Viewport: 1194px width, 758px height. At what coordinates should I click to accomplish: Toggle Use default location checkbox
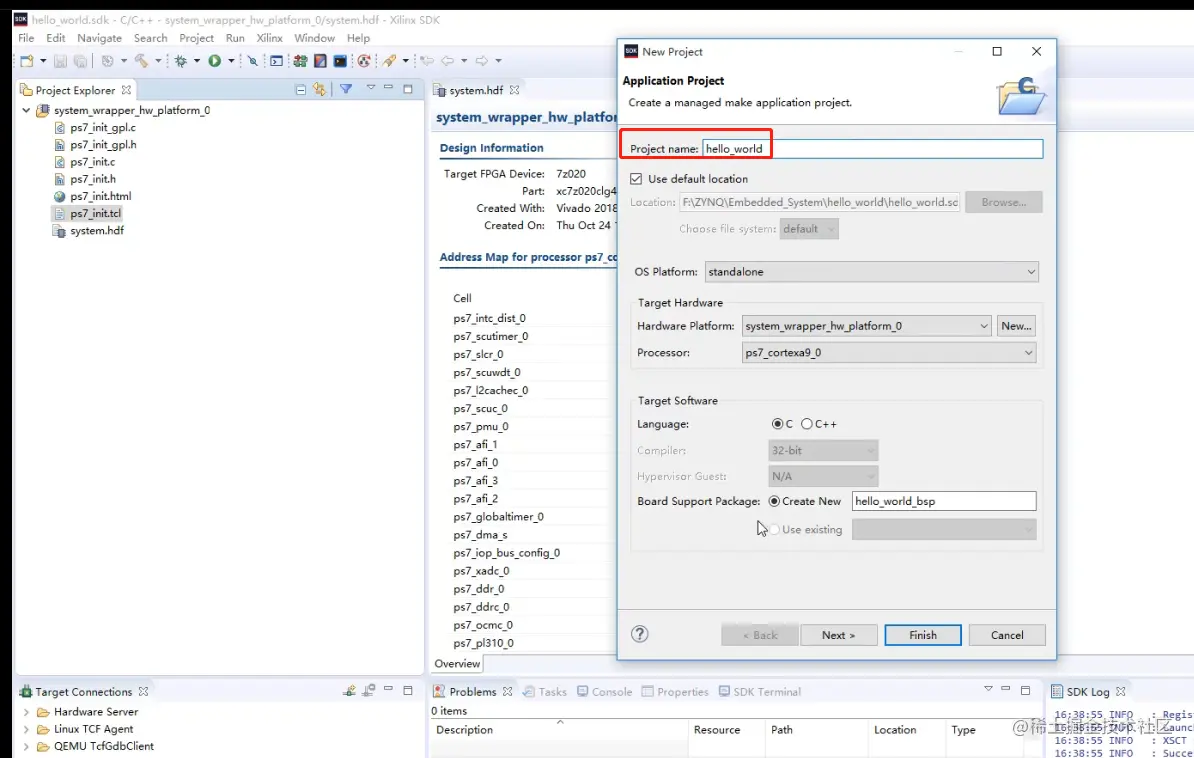(636, 179)
